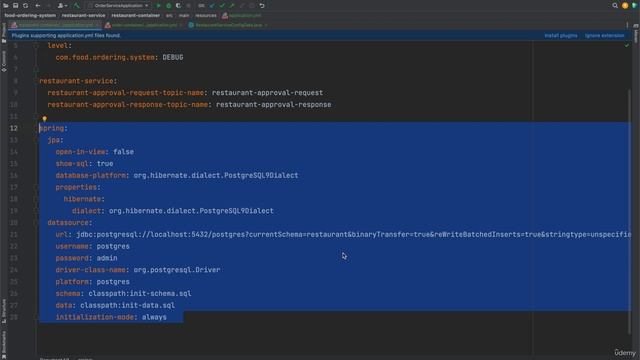Click the show-sql: true line

point(84,164)
